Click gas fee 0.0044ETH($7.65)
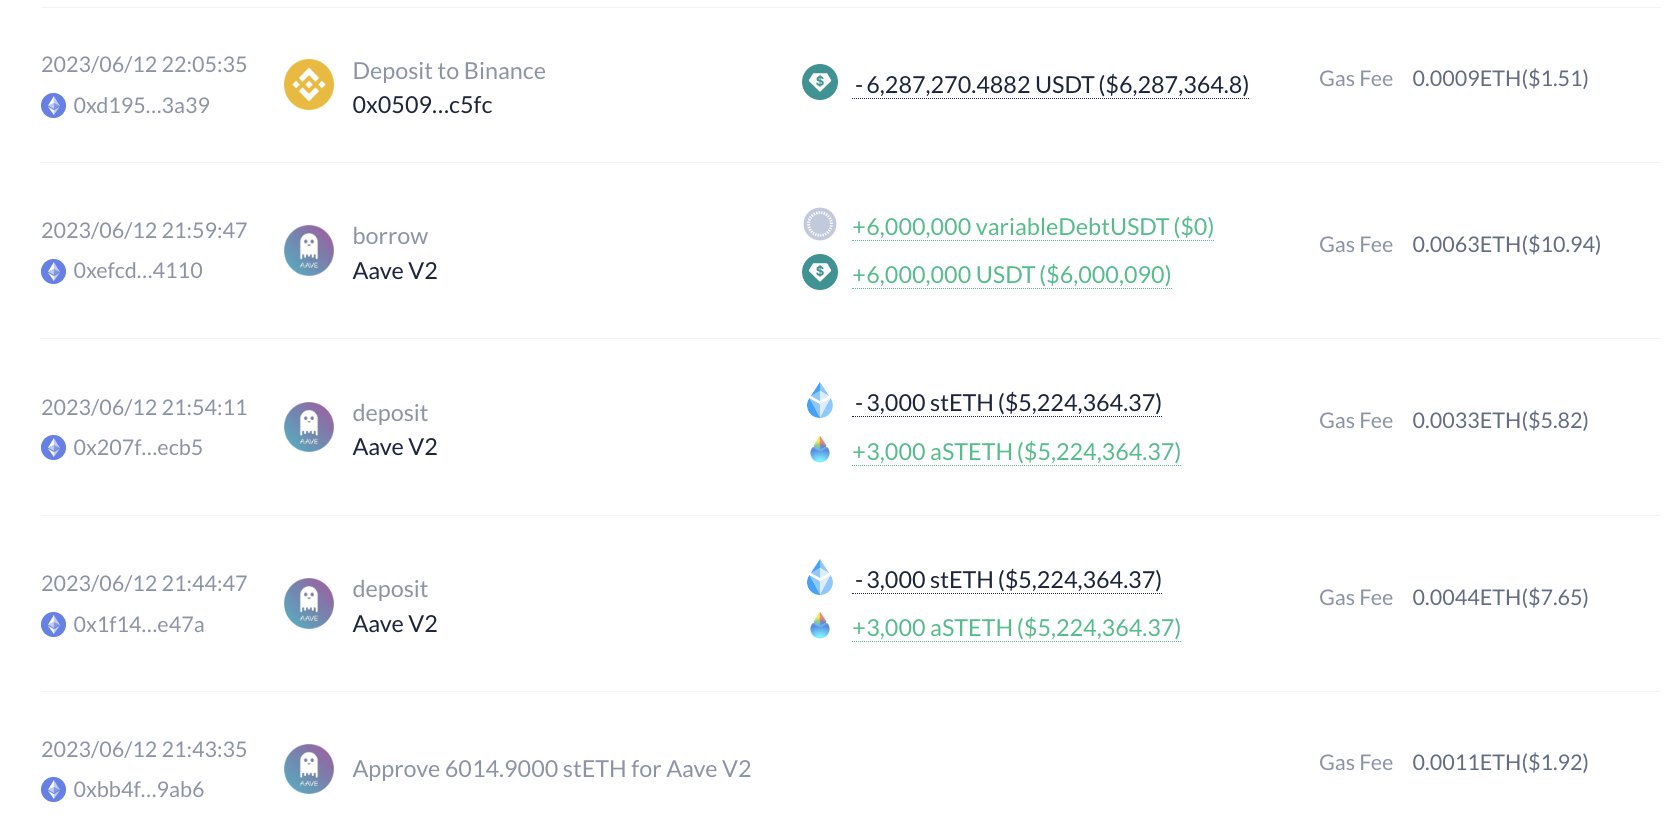This screenshot has width=1670, height=830. click(x=1500, y=597)
